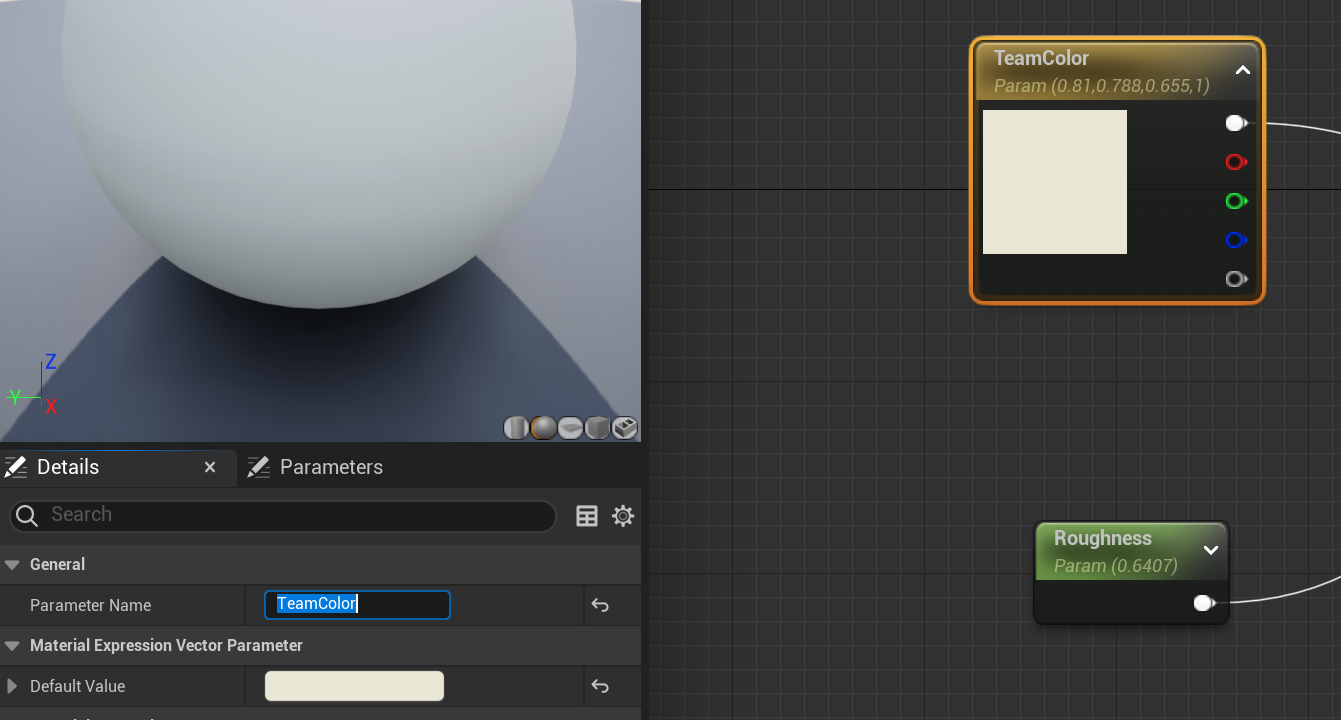Click the Roughness node output pin
1341x720 pixels.
click(1204, 603)
